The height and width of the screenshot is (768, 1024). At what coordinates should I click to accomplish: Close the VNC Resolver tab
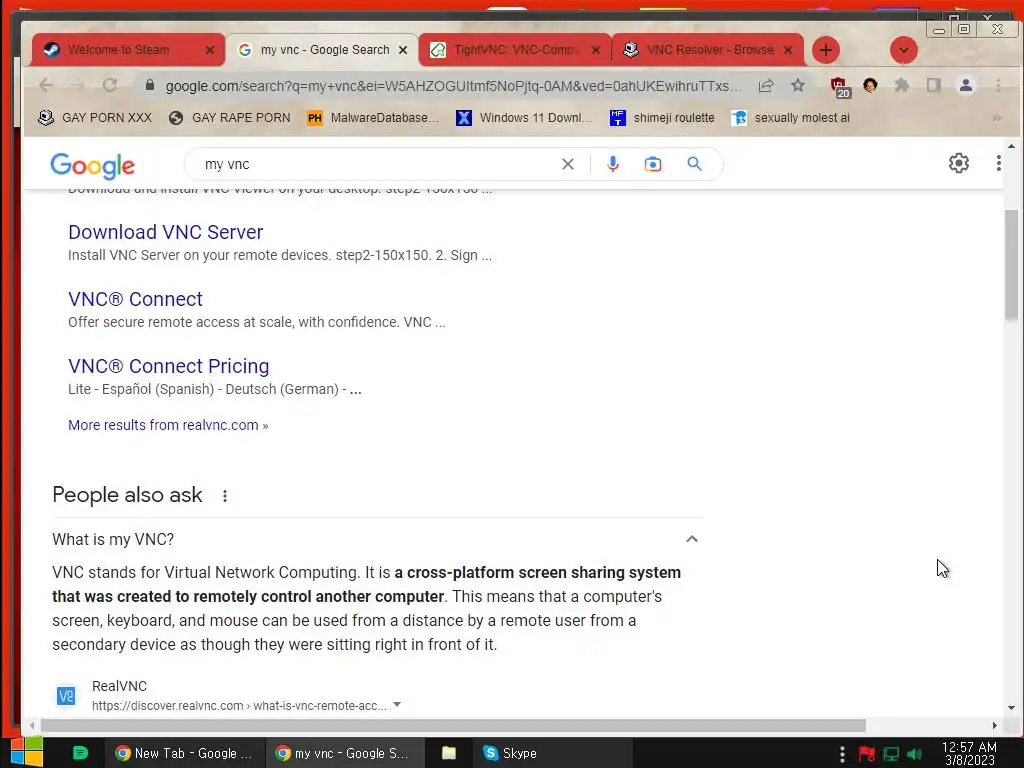[x=788, y=50]
